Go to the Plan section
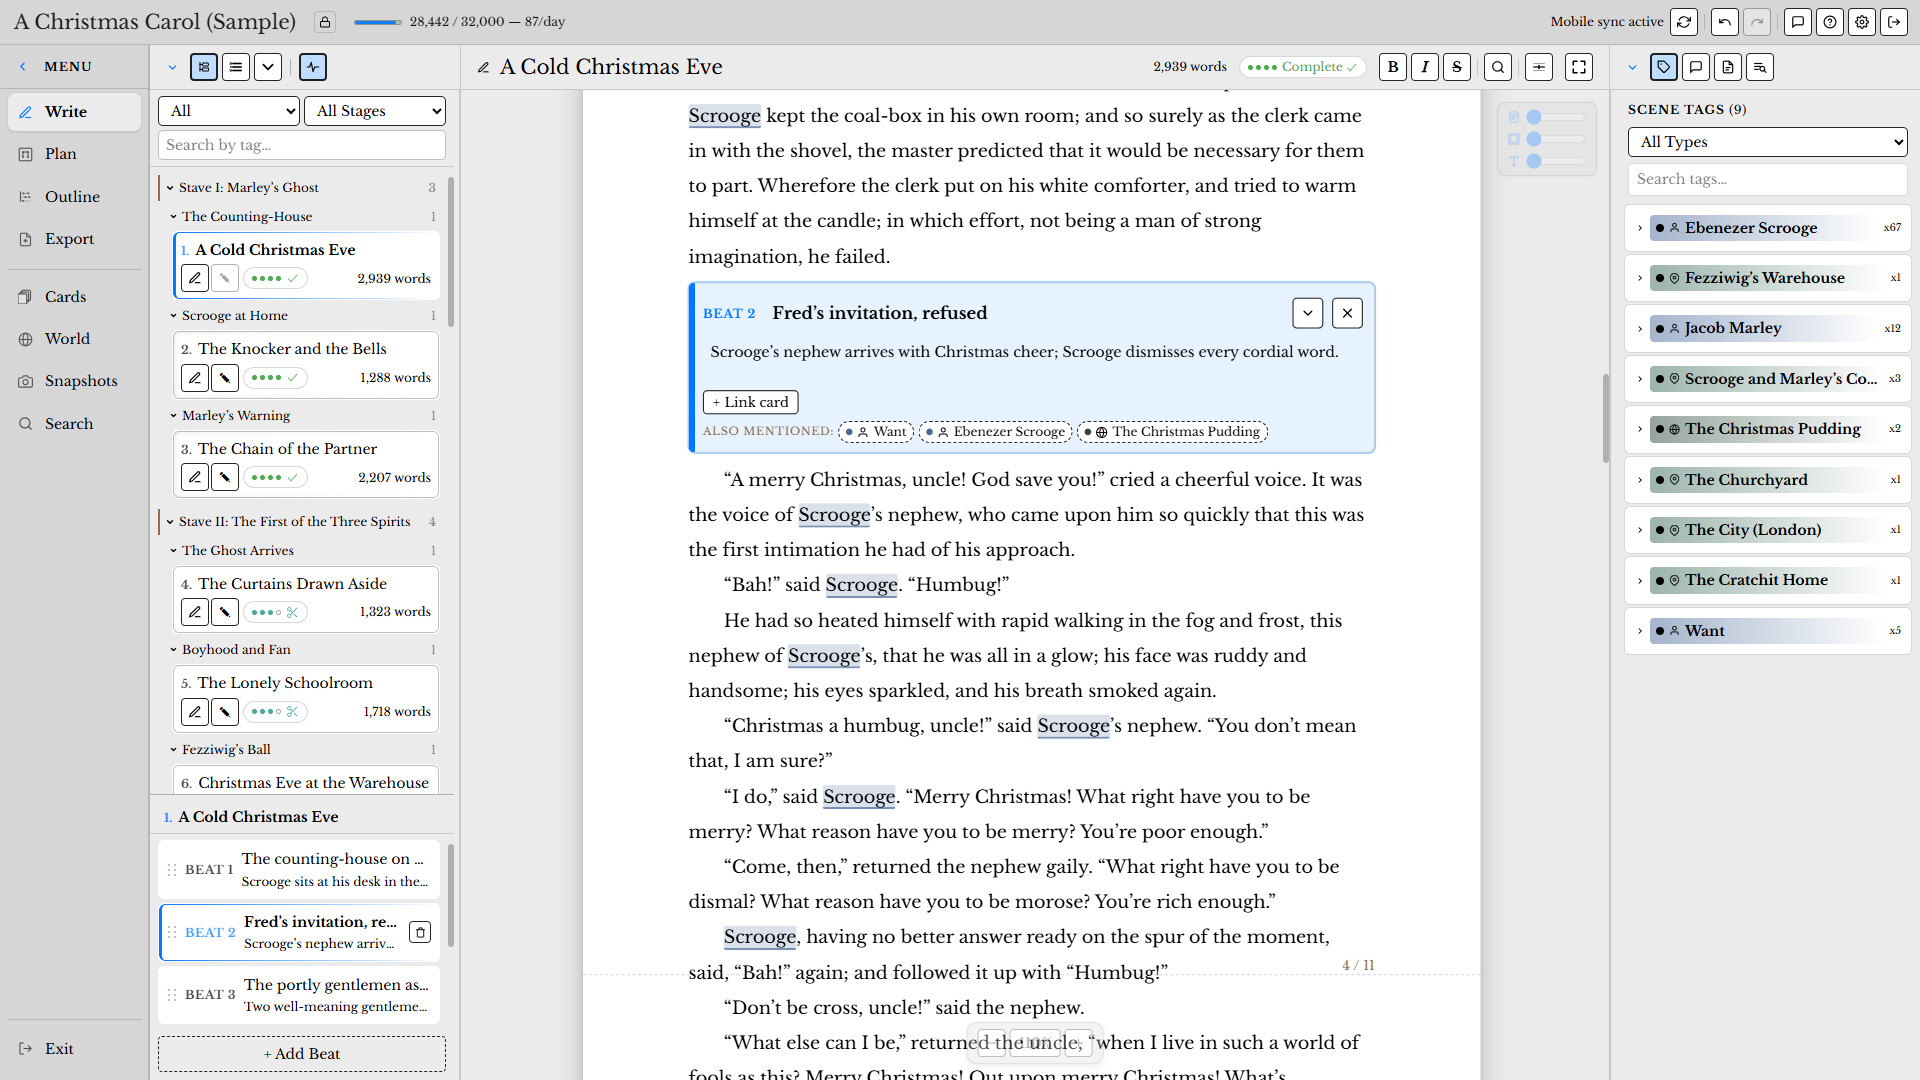The image size is (1920, 1080). click(74, 154)
